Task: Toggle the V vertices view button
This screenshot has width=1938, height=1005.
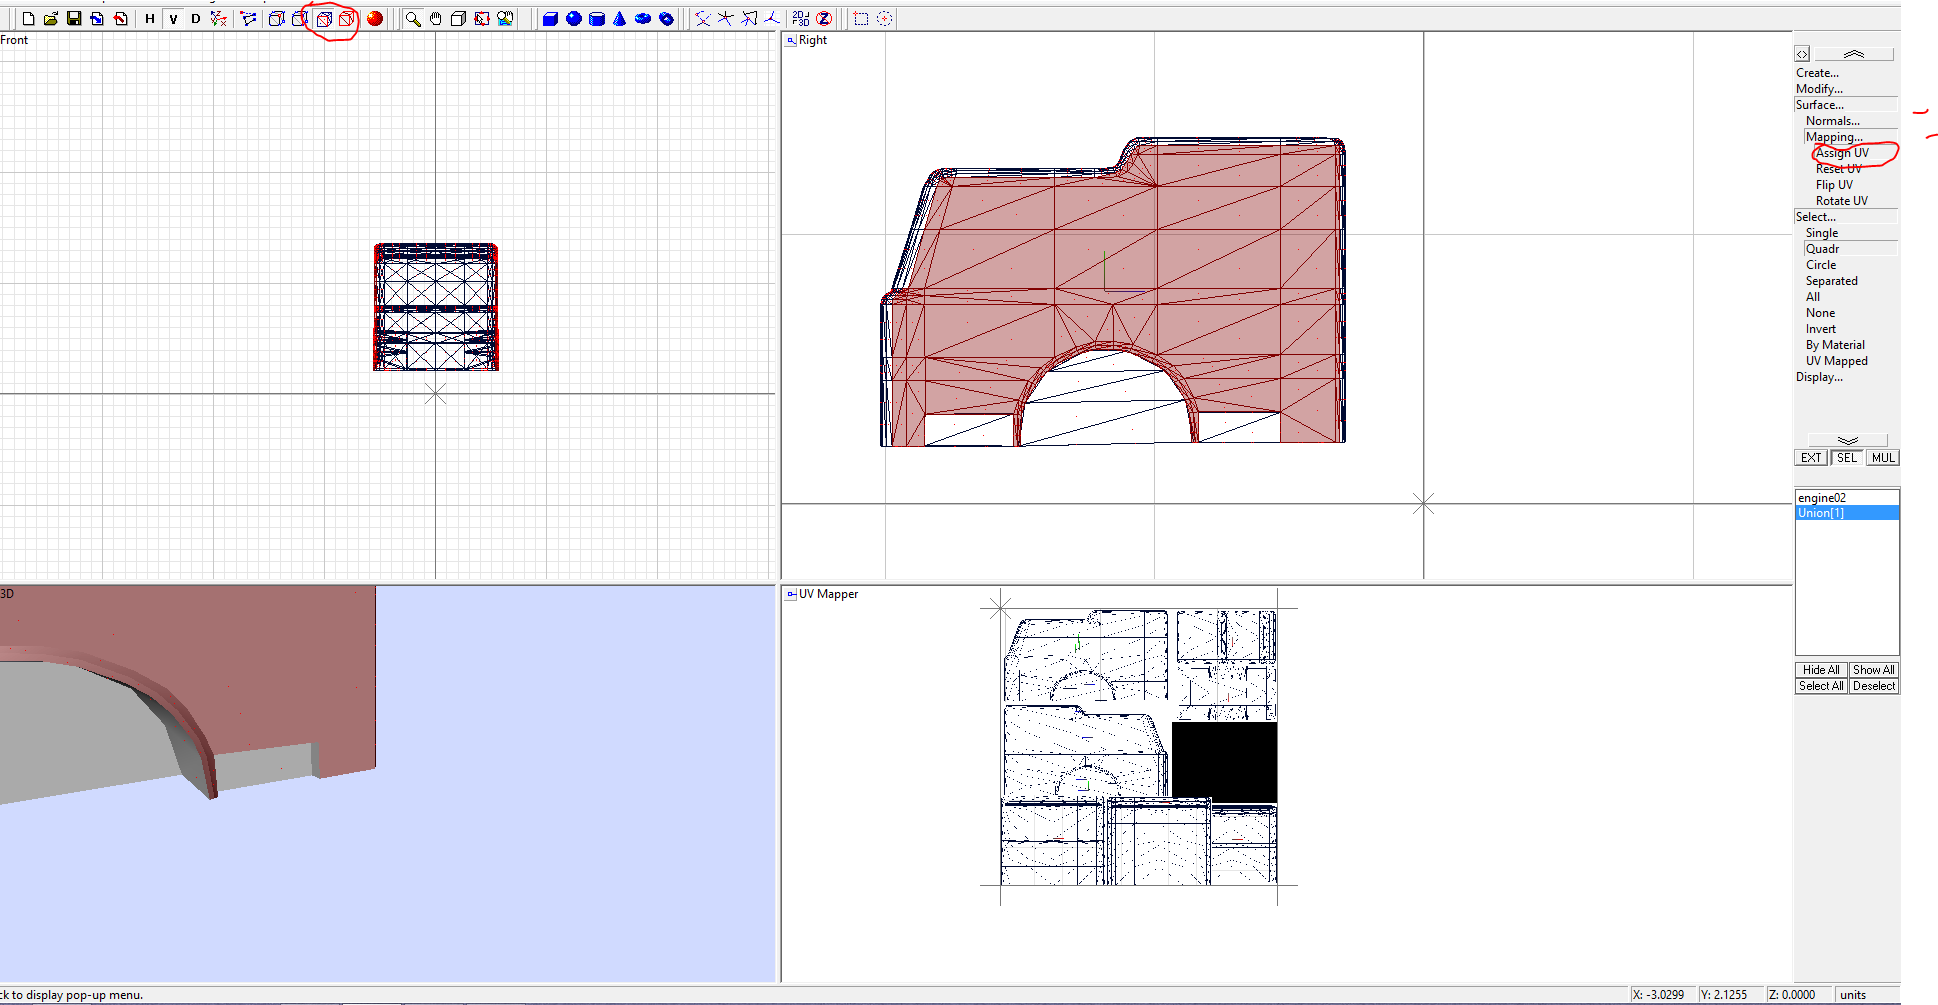Action: coord(172,18)
